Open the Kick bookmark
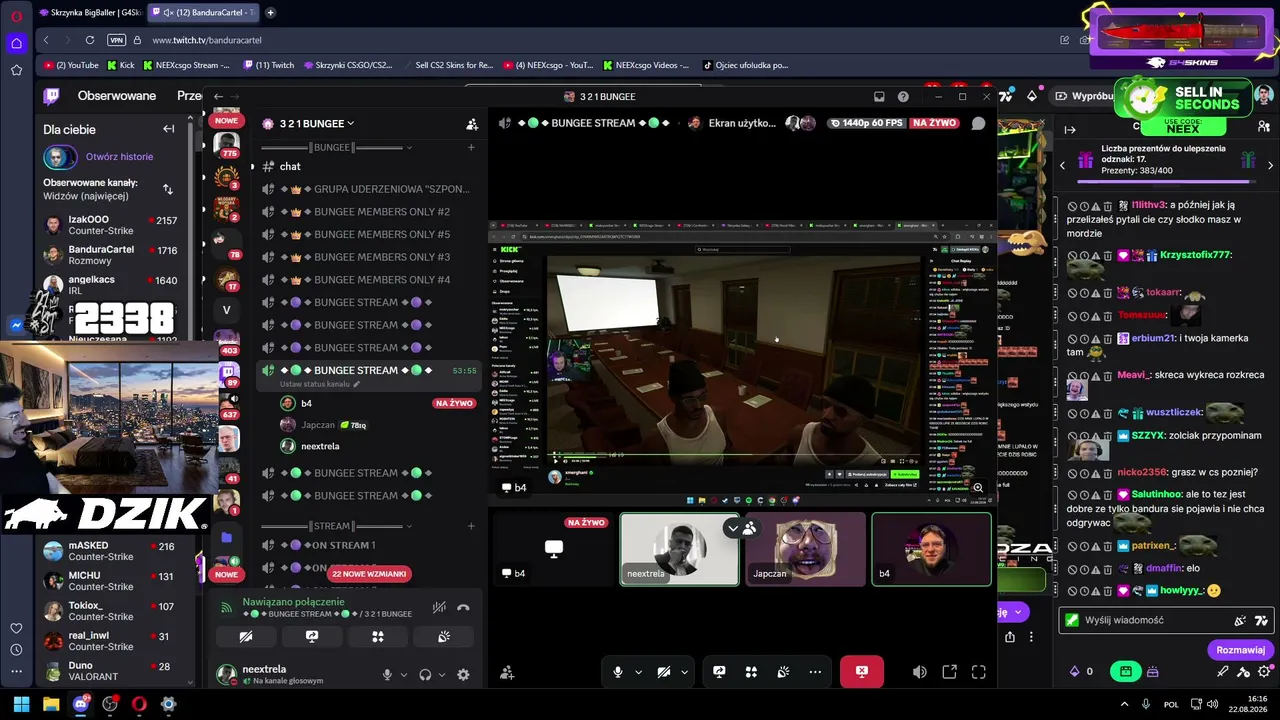 120,65
